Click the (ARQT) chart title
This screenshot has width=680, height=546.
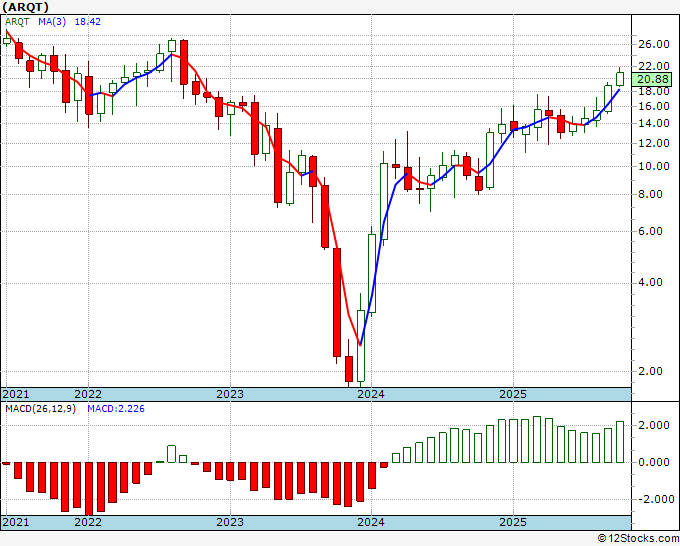click(25, 7)
